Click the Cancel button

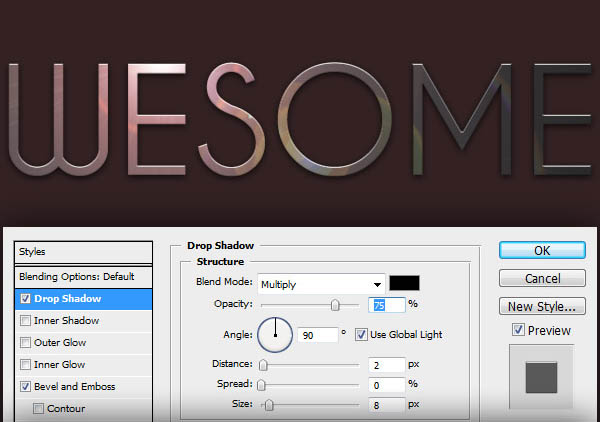pos(542,278)
